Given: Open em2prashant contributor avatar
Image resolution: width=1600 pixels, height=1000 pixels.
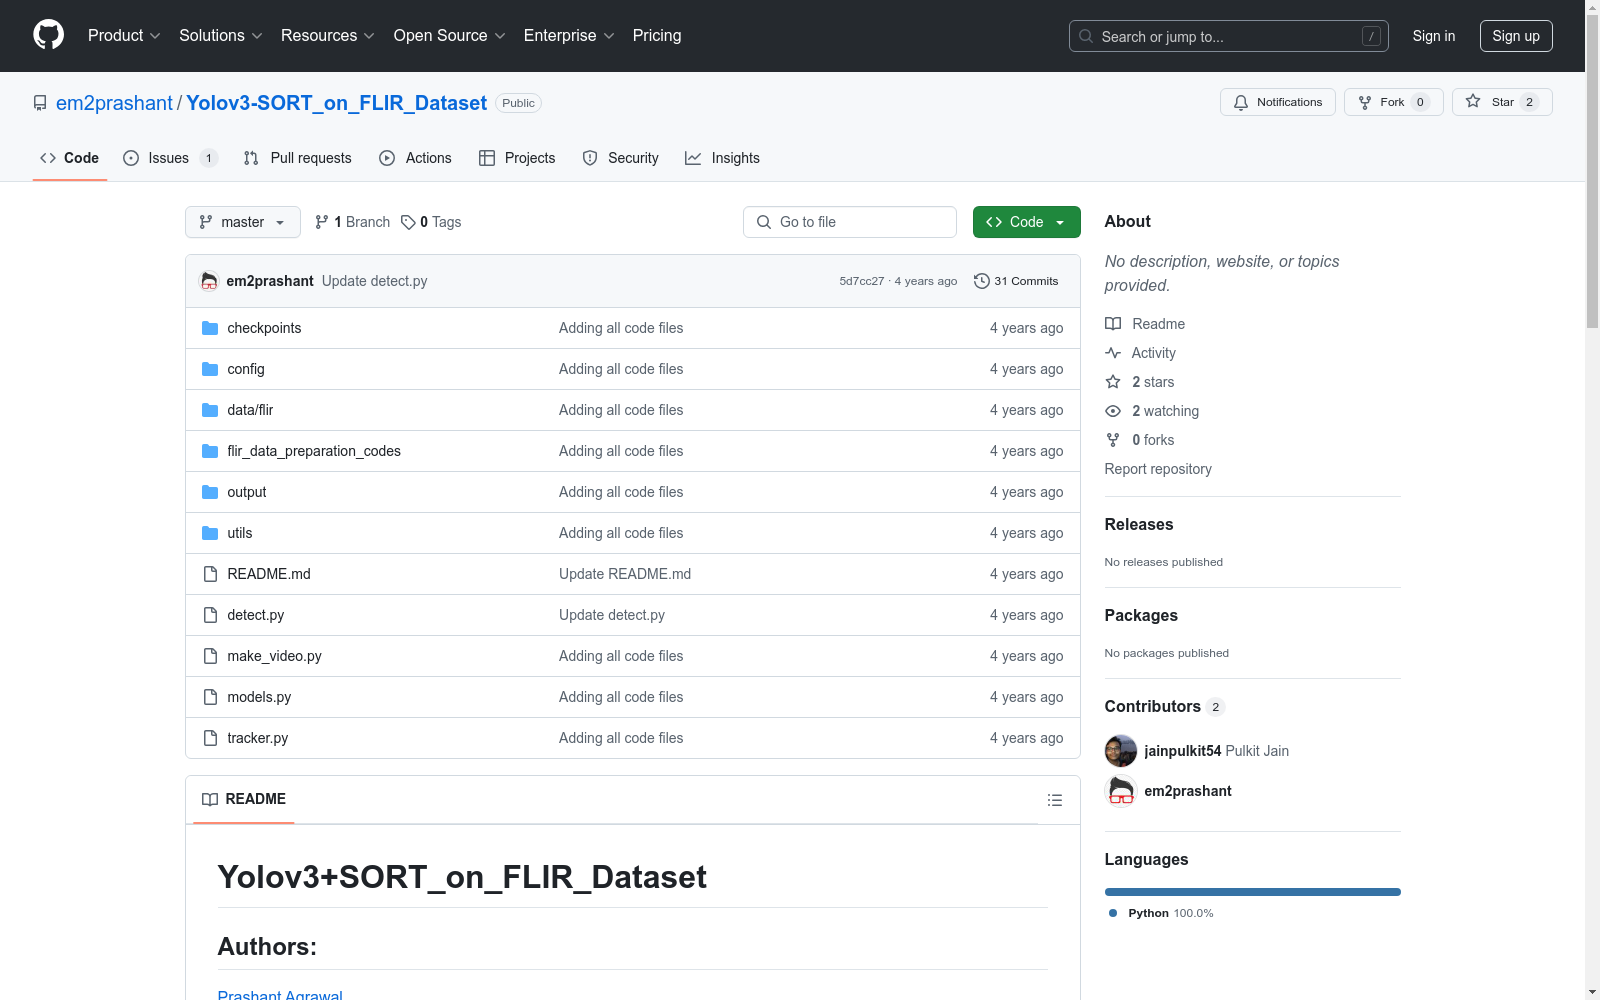Looking at the screenshot, I should pos(1121,791).
